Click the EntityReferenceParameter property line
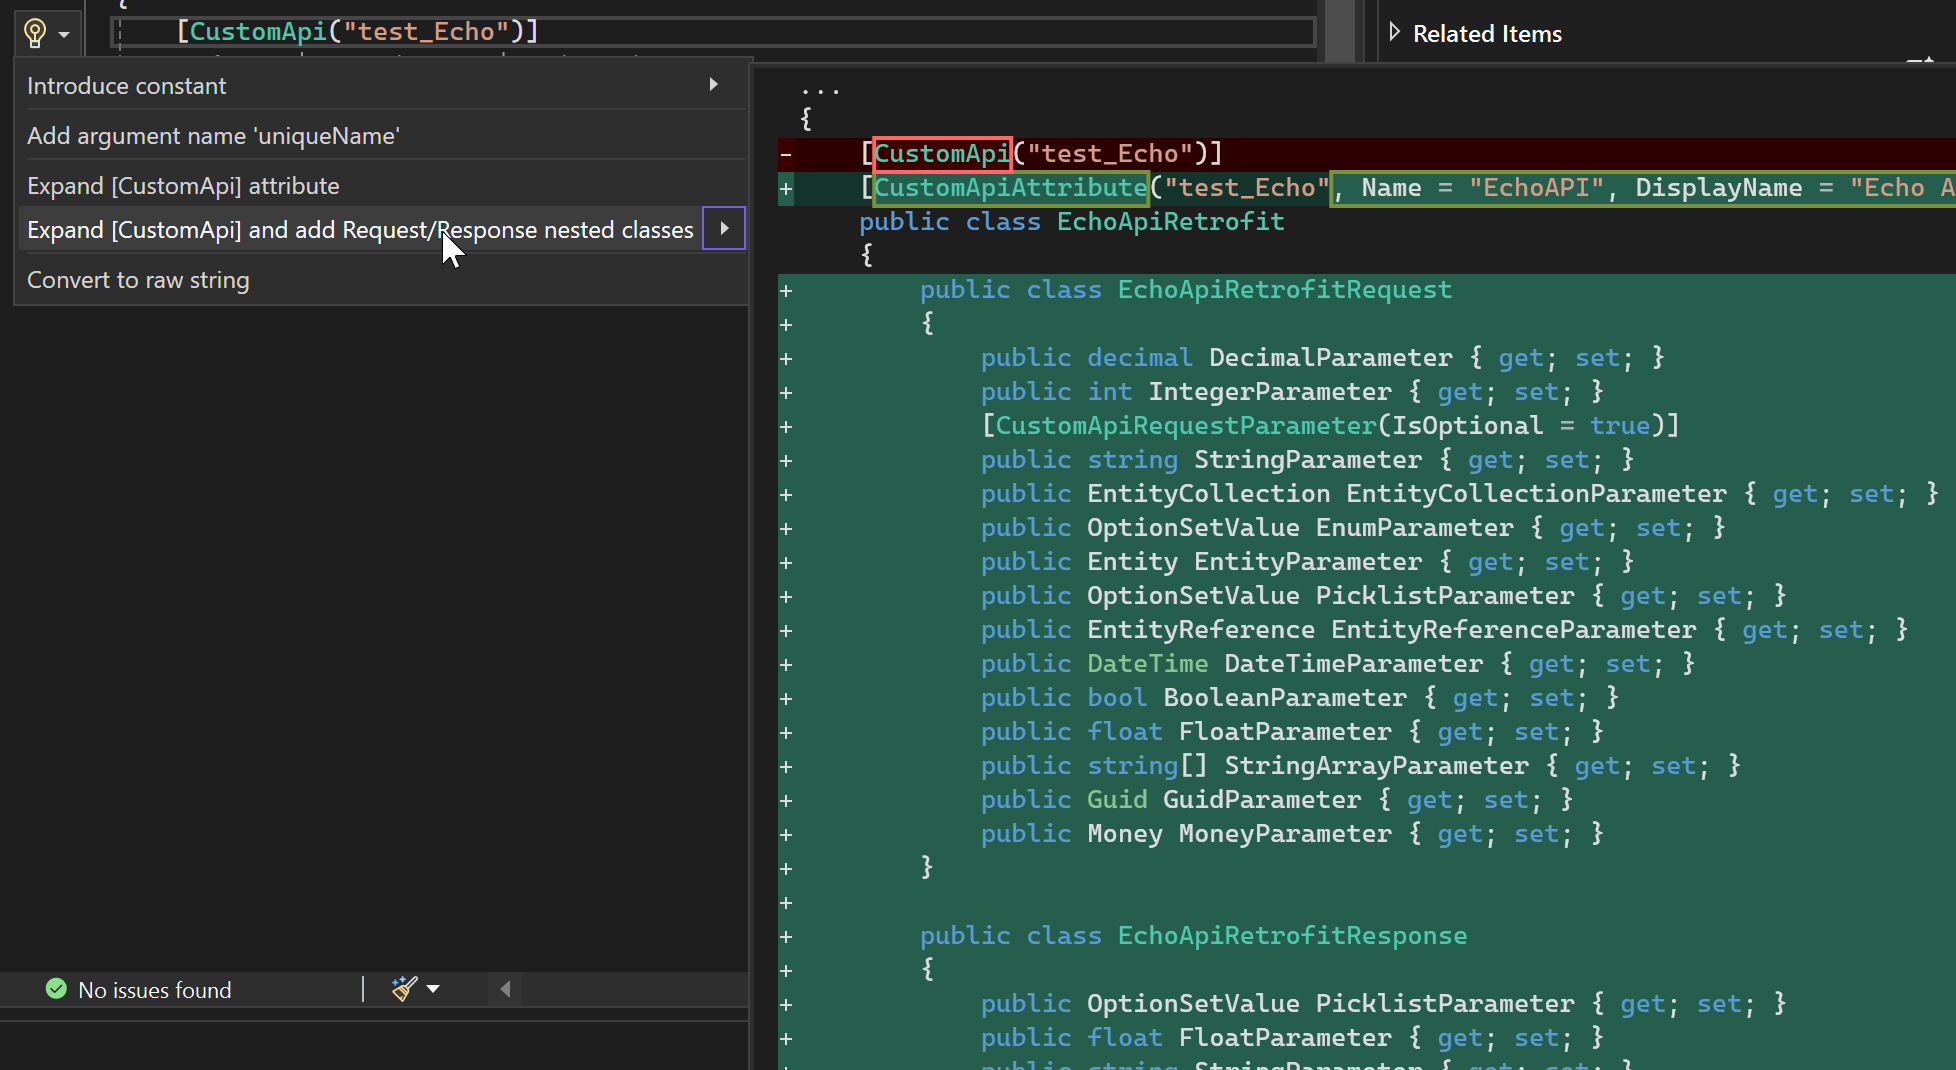 coord(1444,630)
